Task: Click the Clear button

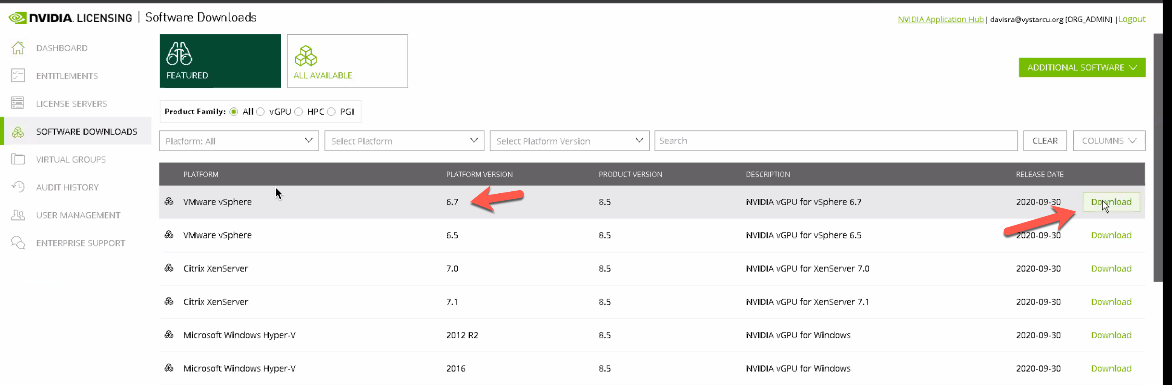Action: tap(1045, 141)
